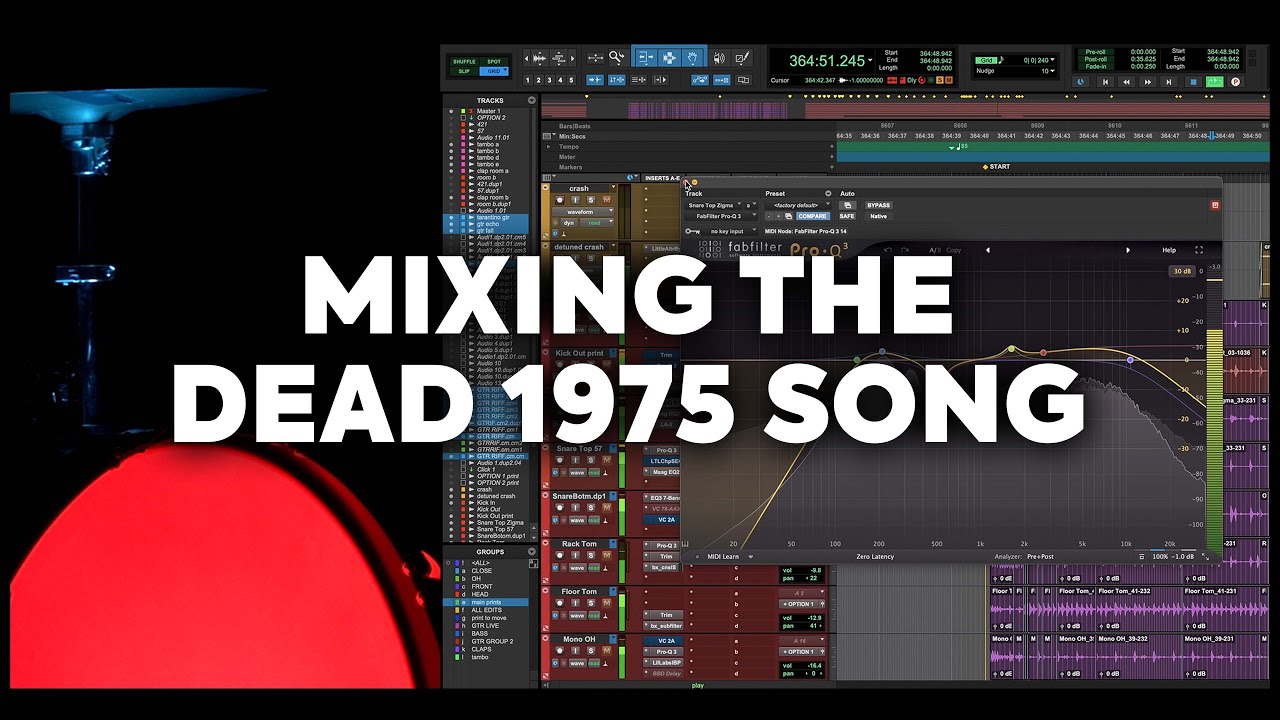1280x720 pixels.
Task: Open the Grid value dropdown
Action: pyautogui.click(x=1052, y=61)
